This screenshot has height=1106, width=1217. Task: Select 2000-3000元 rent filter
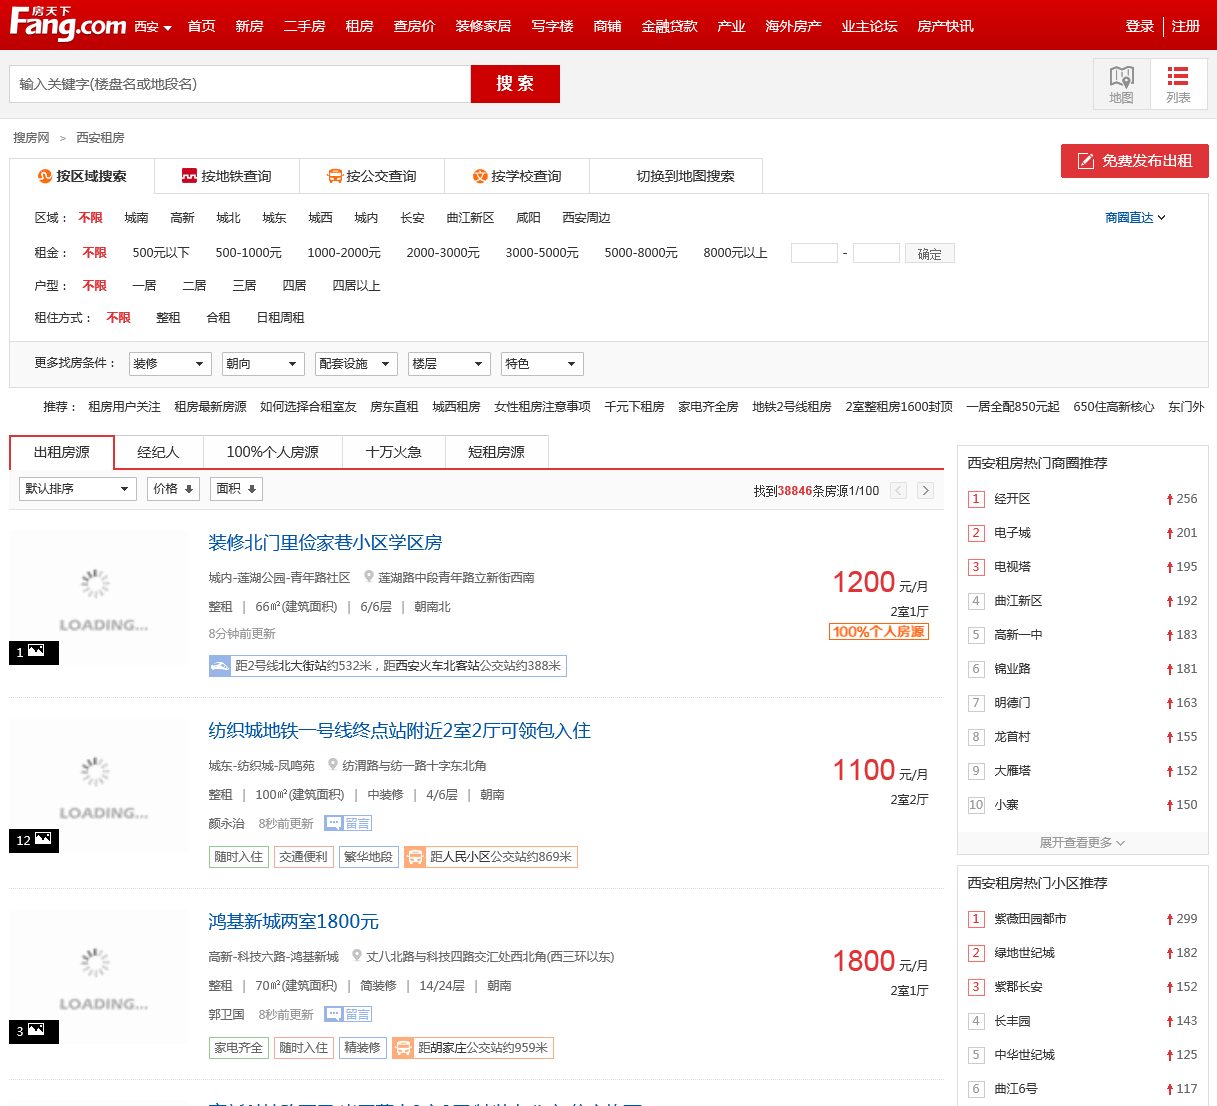tap(443, 253)
